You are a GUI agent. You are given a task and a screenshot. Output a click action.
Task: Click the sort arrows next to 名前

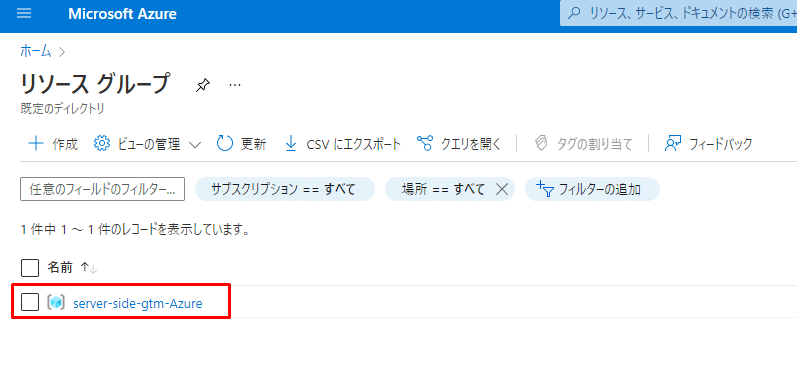(x=88, y=268)
